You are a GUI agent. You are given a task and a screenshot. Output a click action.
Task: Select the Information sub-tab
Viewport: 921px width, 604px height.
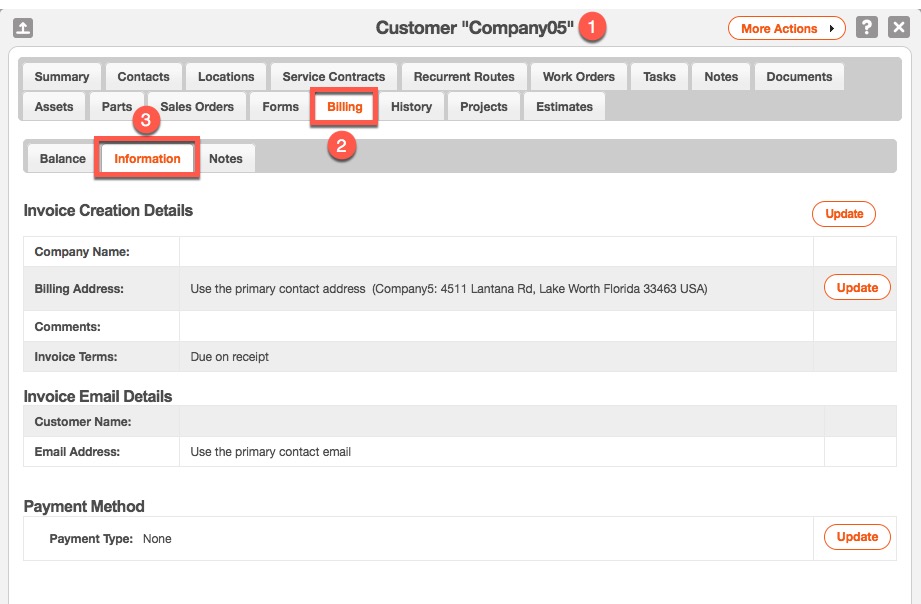click(x=147, y=159)
